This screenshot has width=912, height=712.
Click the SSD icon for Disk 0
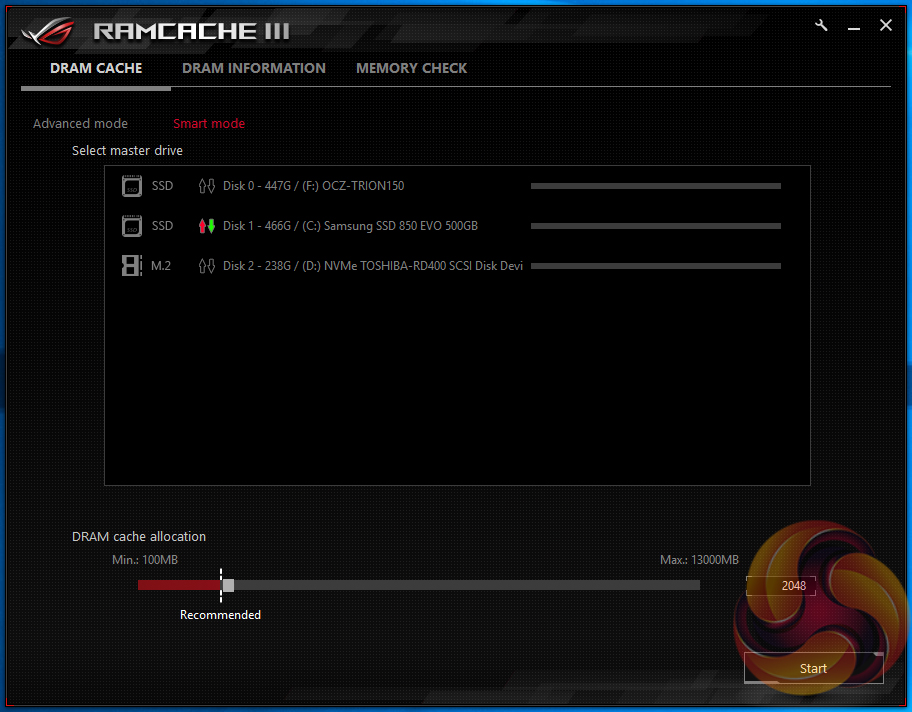pyautogui.click(x=132, y=186)
